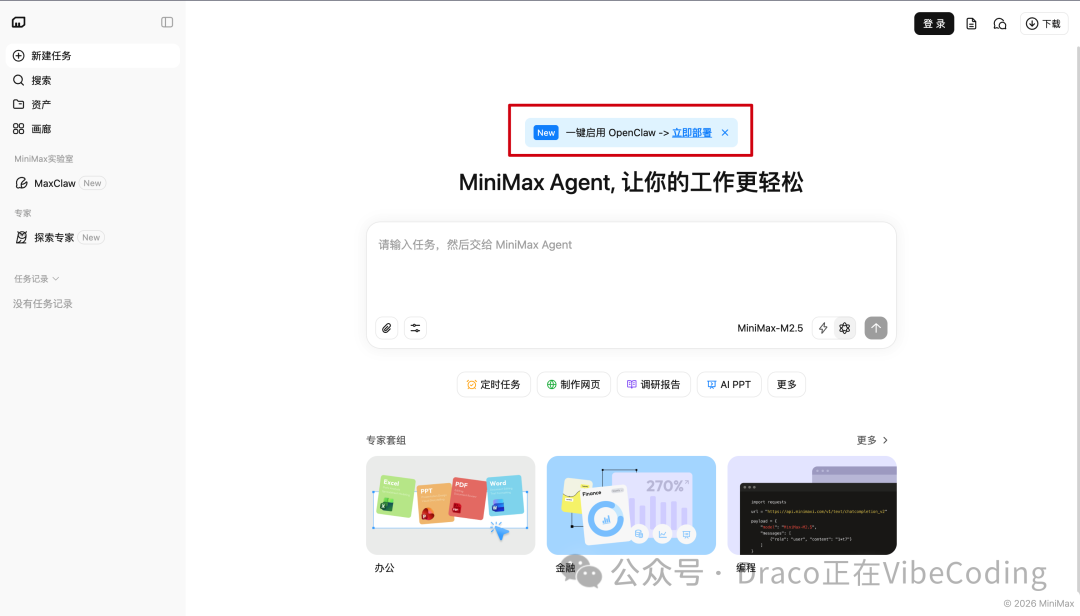The height and width of the screenshot is (616, 1080).
Task: Click the lightning speed mode icon
Action: pos(822,328)
